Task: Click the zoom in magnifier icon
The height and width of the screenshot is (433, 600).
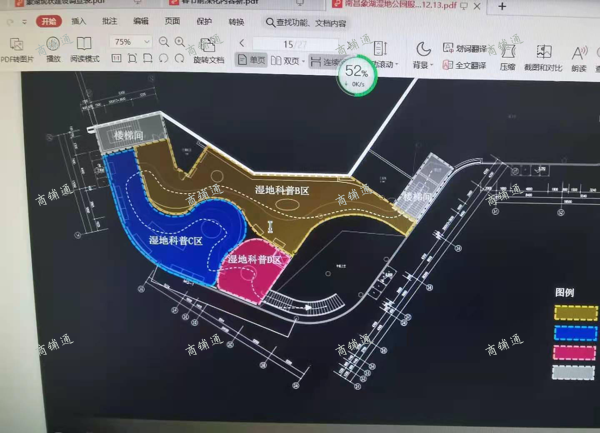Action: click(180, 42)
